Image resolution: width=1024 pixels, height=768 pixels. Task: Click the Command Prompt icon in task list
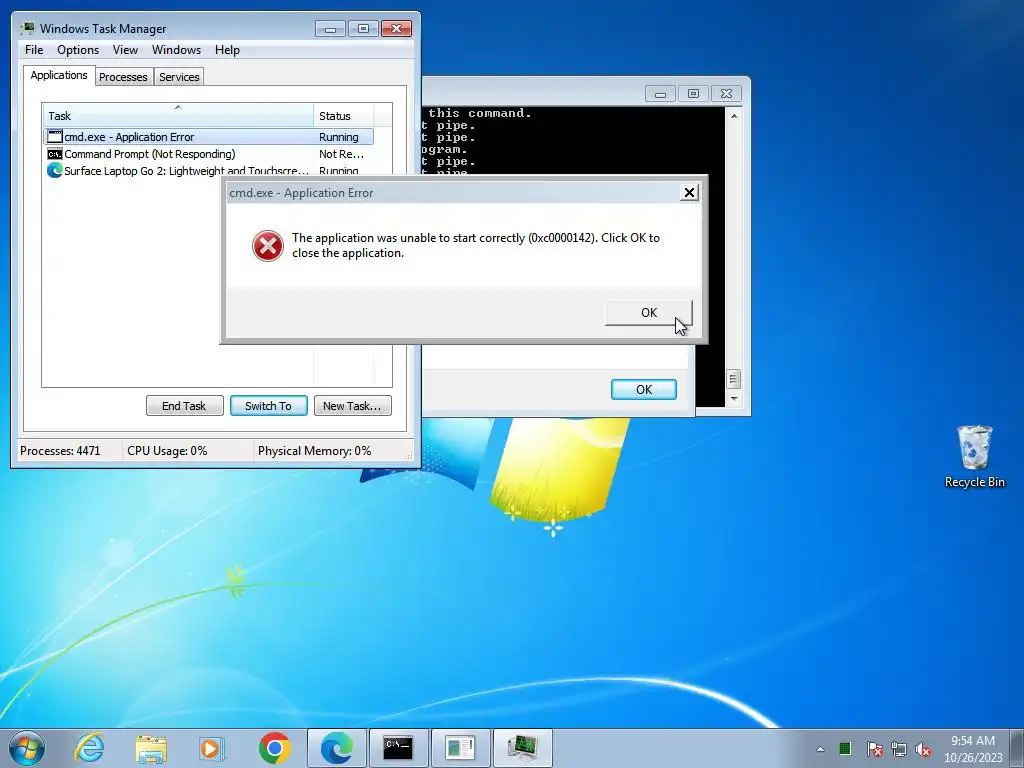(x=55, y=153)
